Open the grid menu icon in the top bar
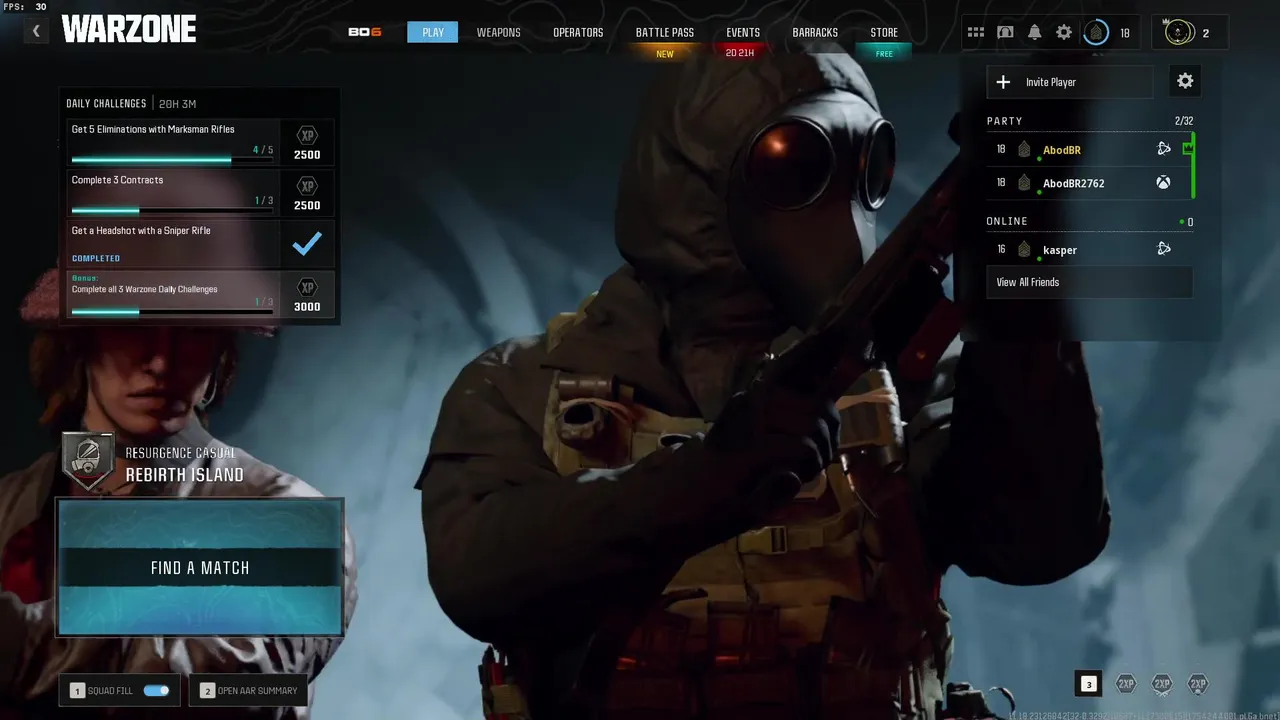The image size is (1280, 720). point(976,32)
